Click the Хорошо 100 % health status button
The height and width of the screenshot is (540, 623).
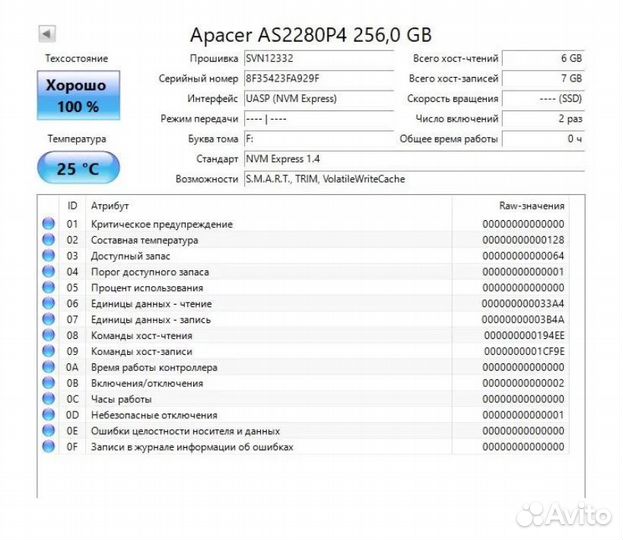(78, 95)
